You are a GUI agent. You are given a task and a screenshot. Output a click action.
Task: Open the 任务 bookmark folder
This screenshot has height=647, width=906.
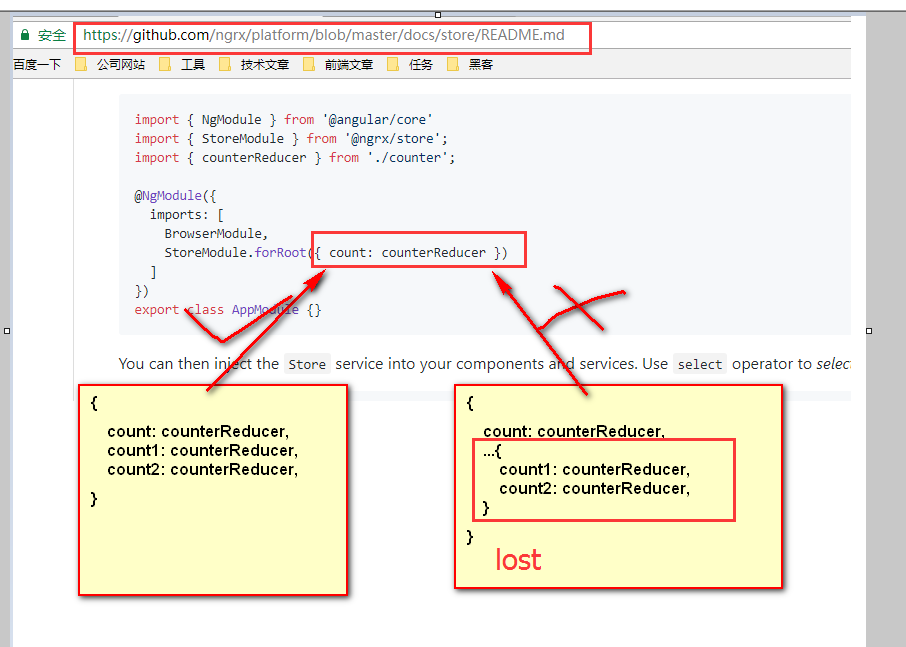(x=410, y=64)
